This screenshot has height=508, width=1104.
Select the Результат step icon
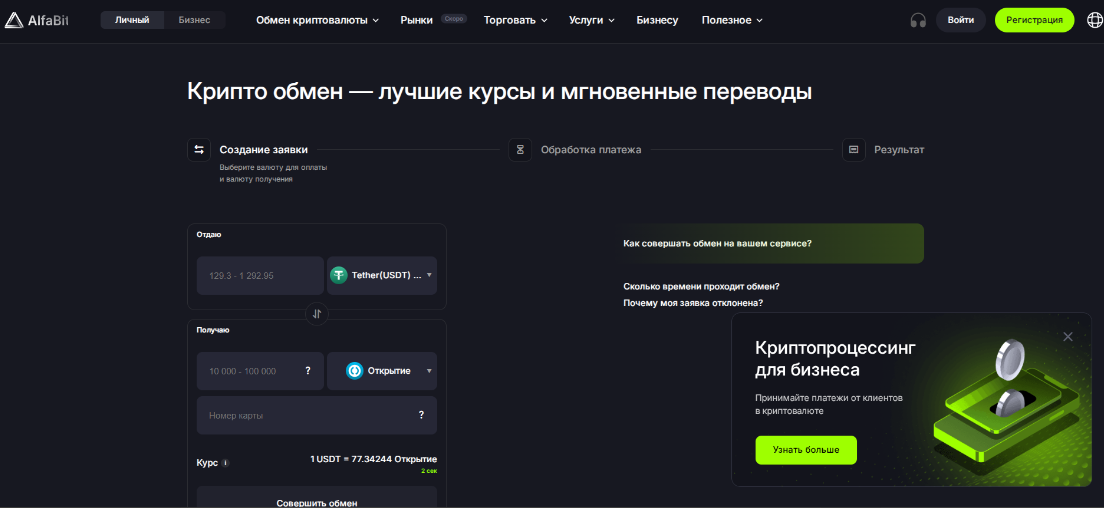point(853,150)
